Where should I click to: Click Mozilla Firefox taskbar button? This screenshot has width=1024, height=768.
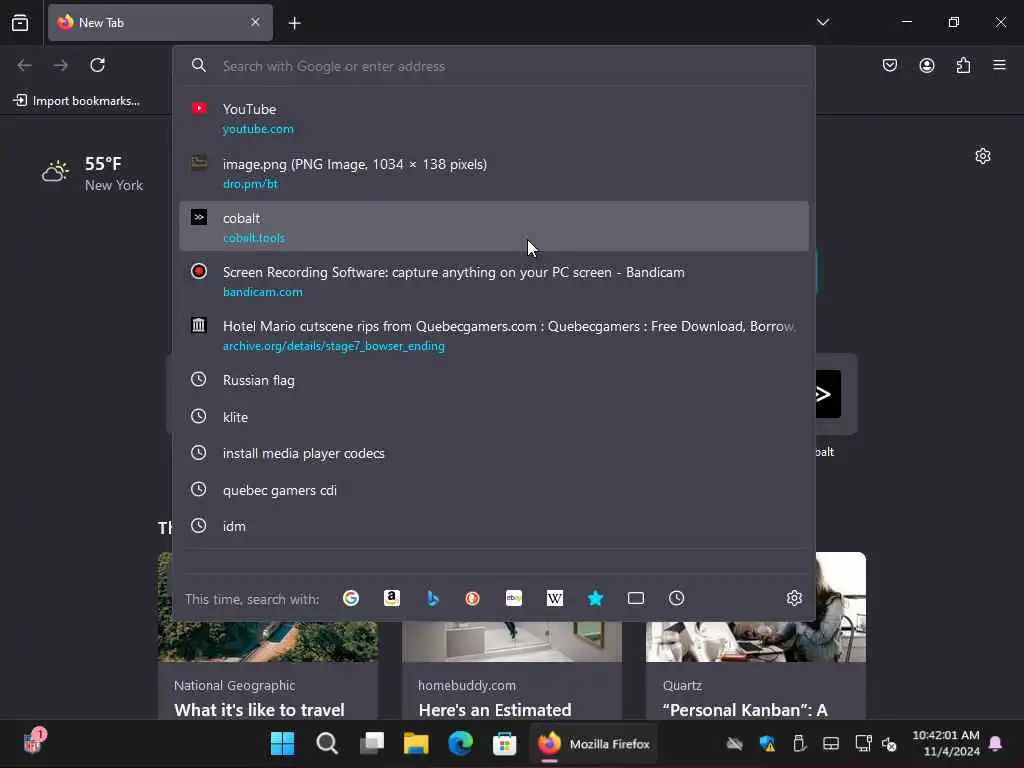point(593,743)
